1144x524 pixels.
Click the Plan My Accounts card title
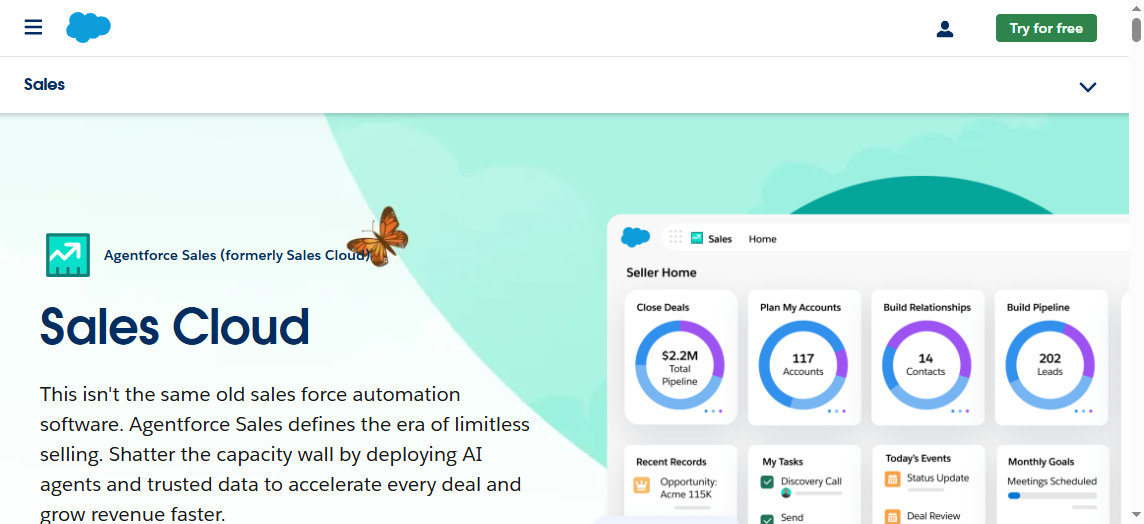pos(800,307)
